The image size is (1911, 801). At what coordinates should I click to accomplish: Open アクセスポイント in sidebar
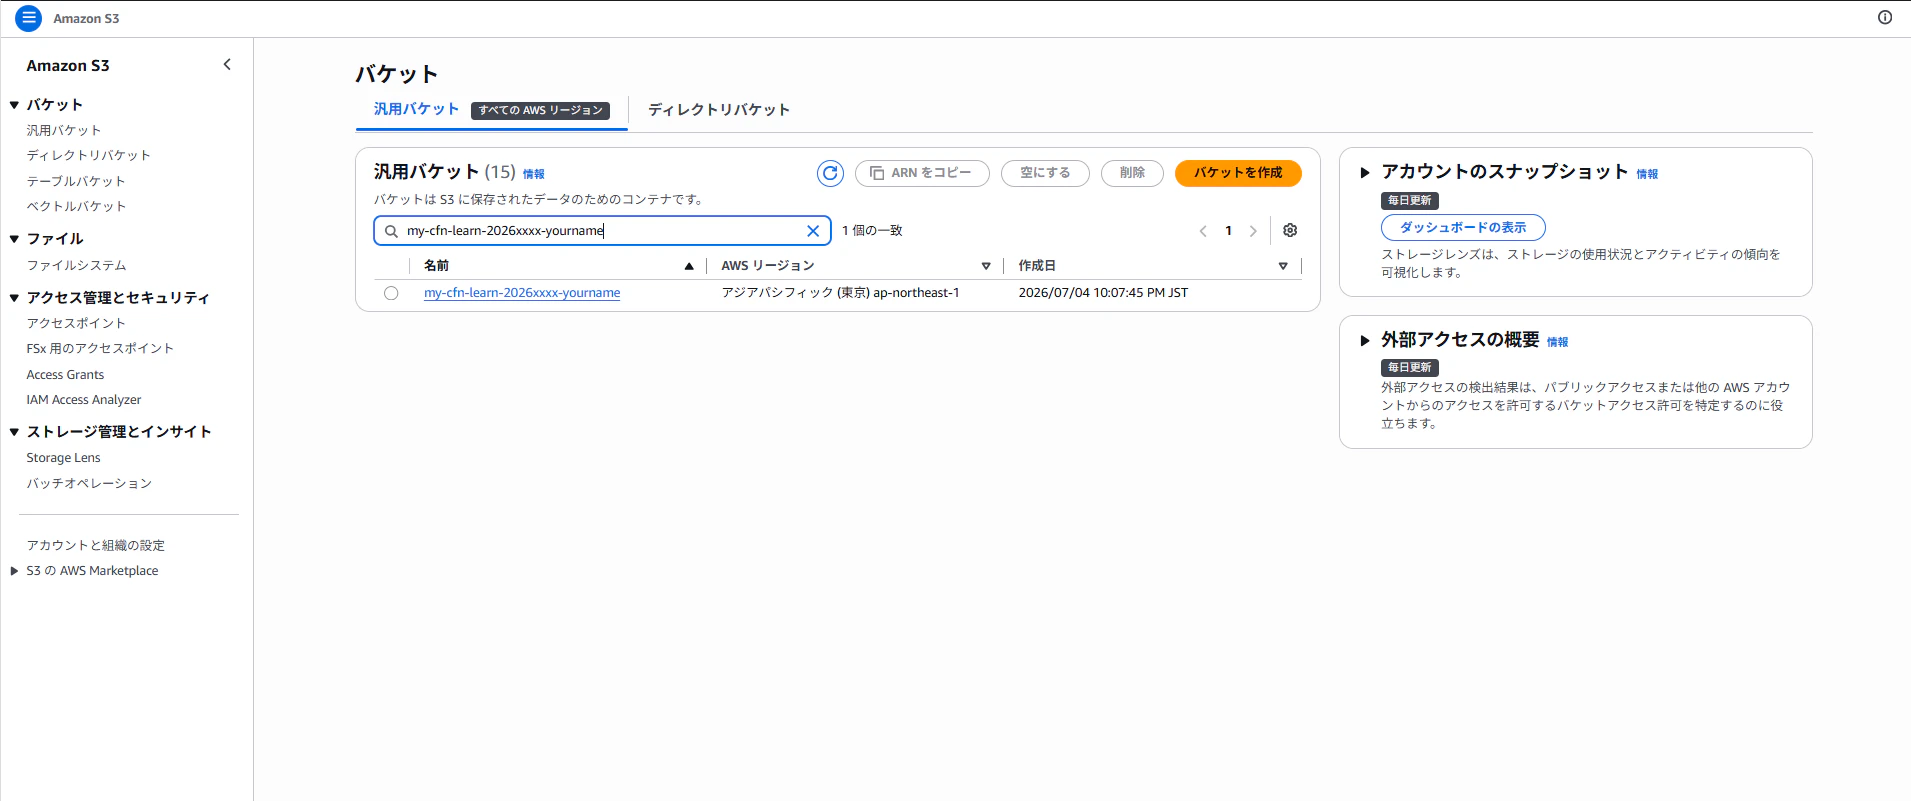click(76, 323)
